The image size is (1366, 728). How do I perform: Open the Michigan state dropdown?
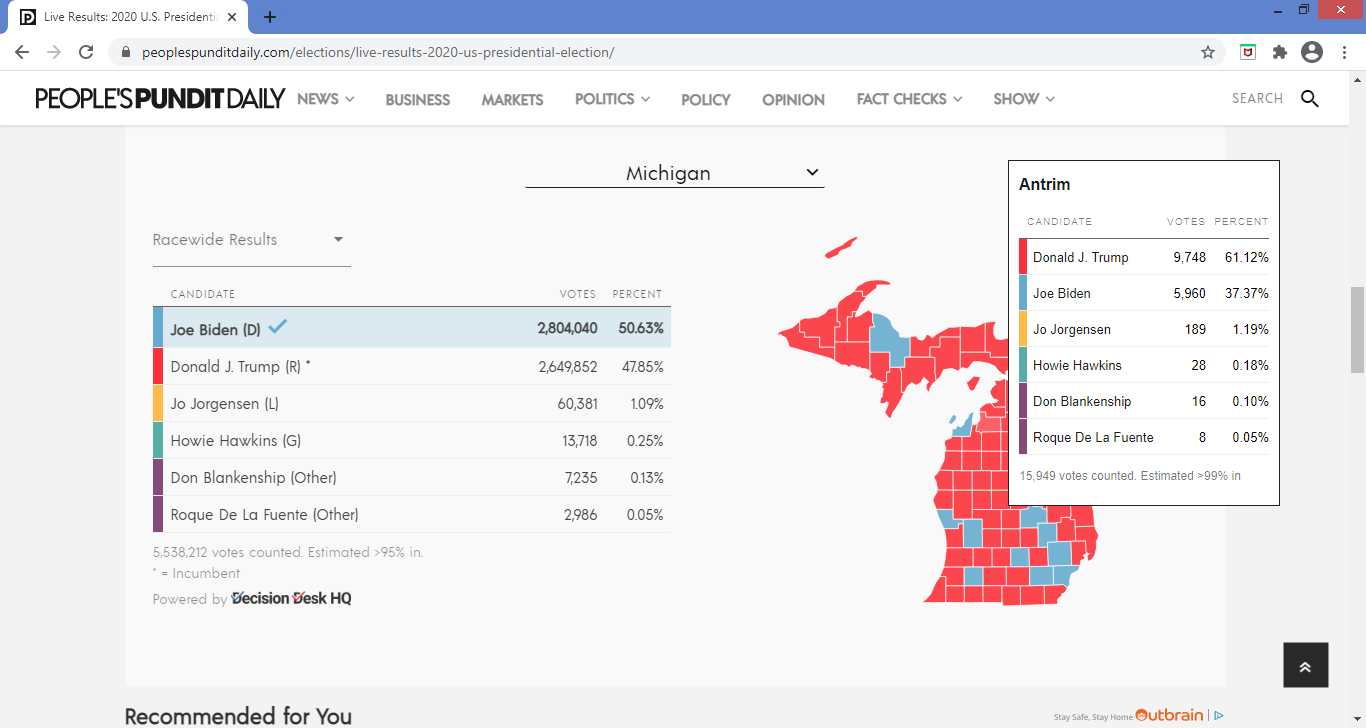675,173
